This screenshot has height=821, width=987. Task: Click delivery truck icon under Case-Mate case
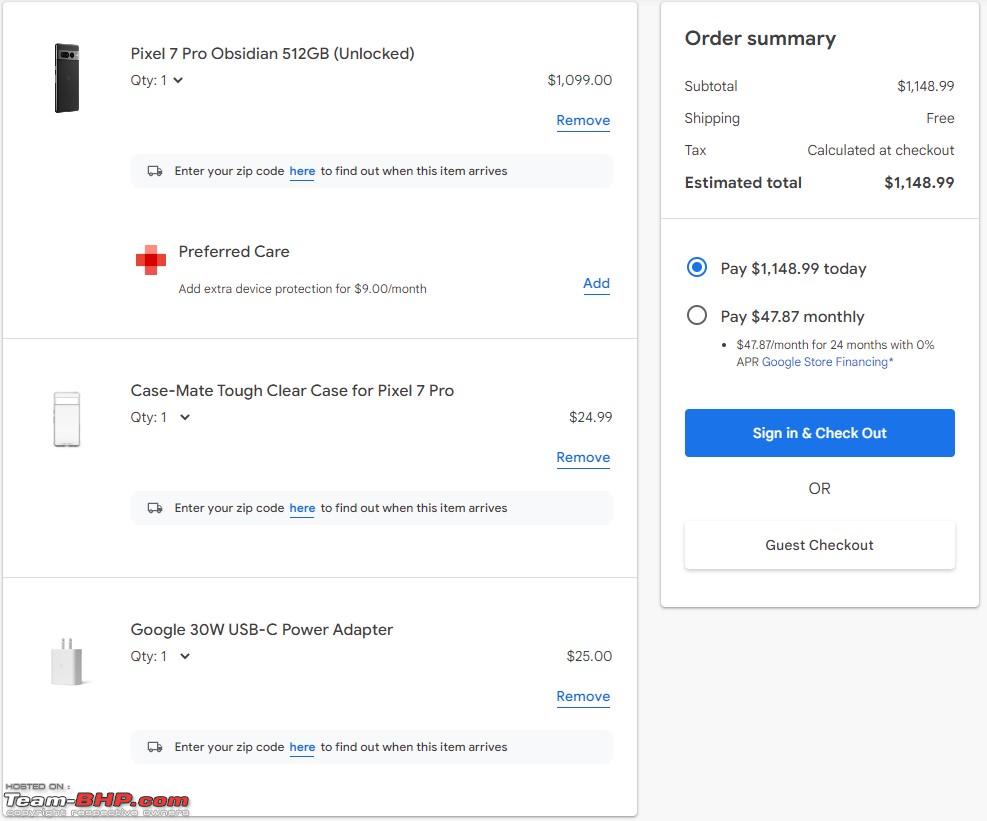point(155,508)
